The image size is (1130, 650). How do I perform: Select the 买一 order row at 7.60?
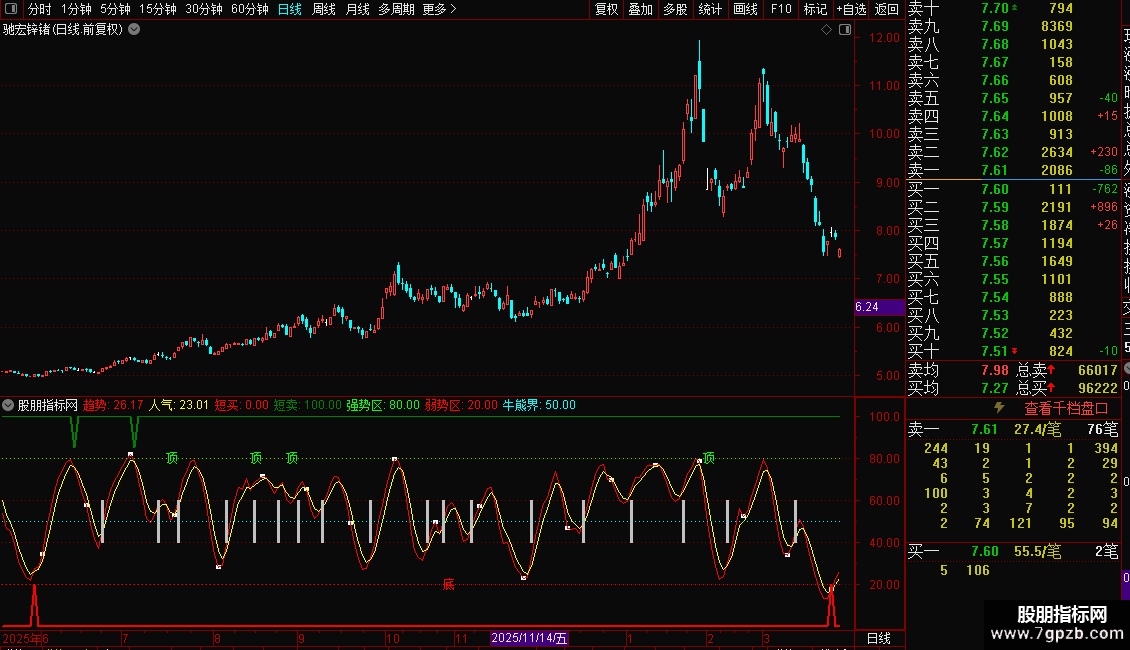click(1014, 189)
